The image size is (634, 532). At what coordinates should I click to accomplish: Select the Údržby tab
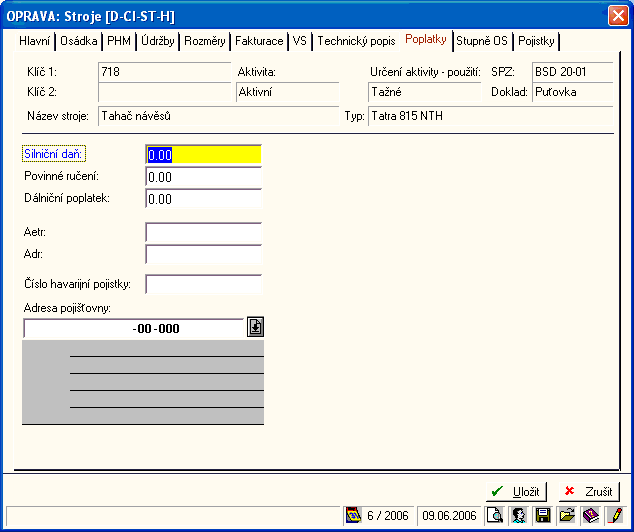pyautogui.click(x=158, y=41)
